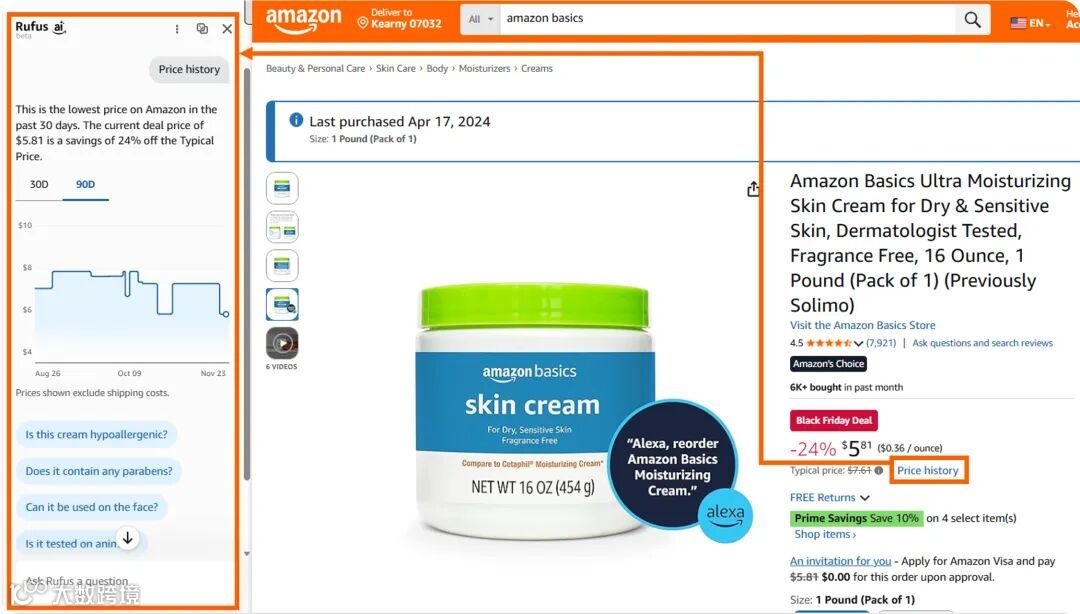The width and height of the screenshot is (1080, 614).
Task: Expand the FREE Returns chevron
Action: click(x=865, y=498)
